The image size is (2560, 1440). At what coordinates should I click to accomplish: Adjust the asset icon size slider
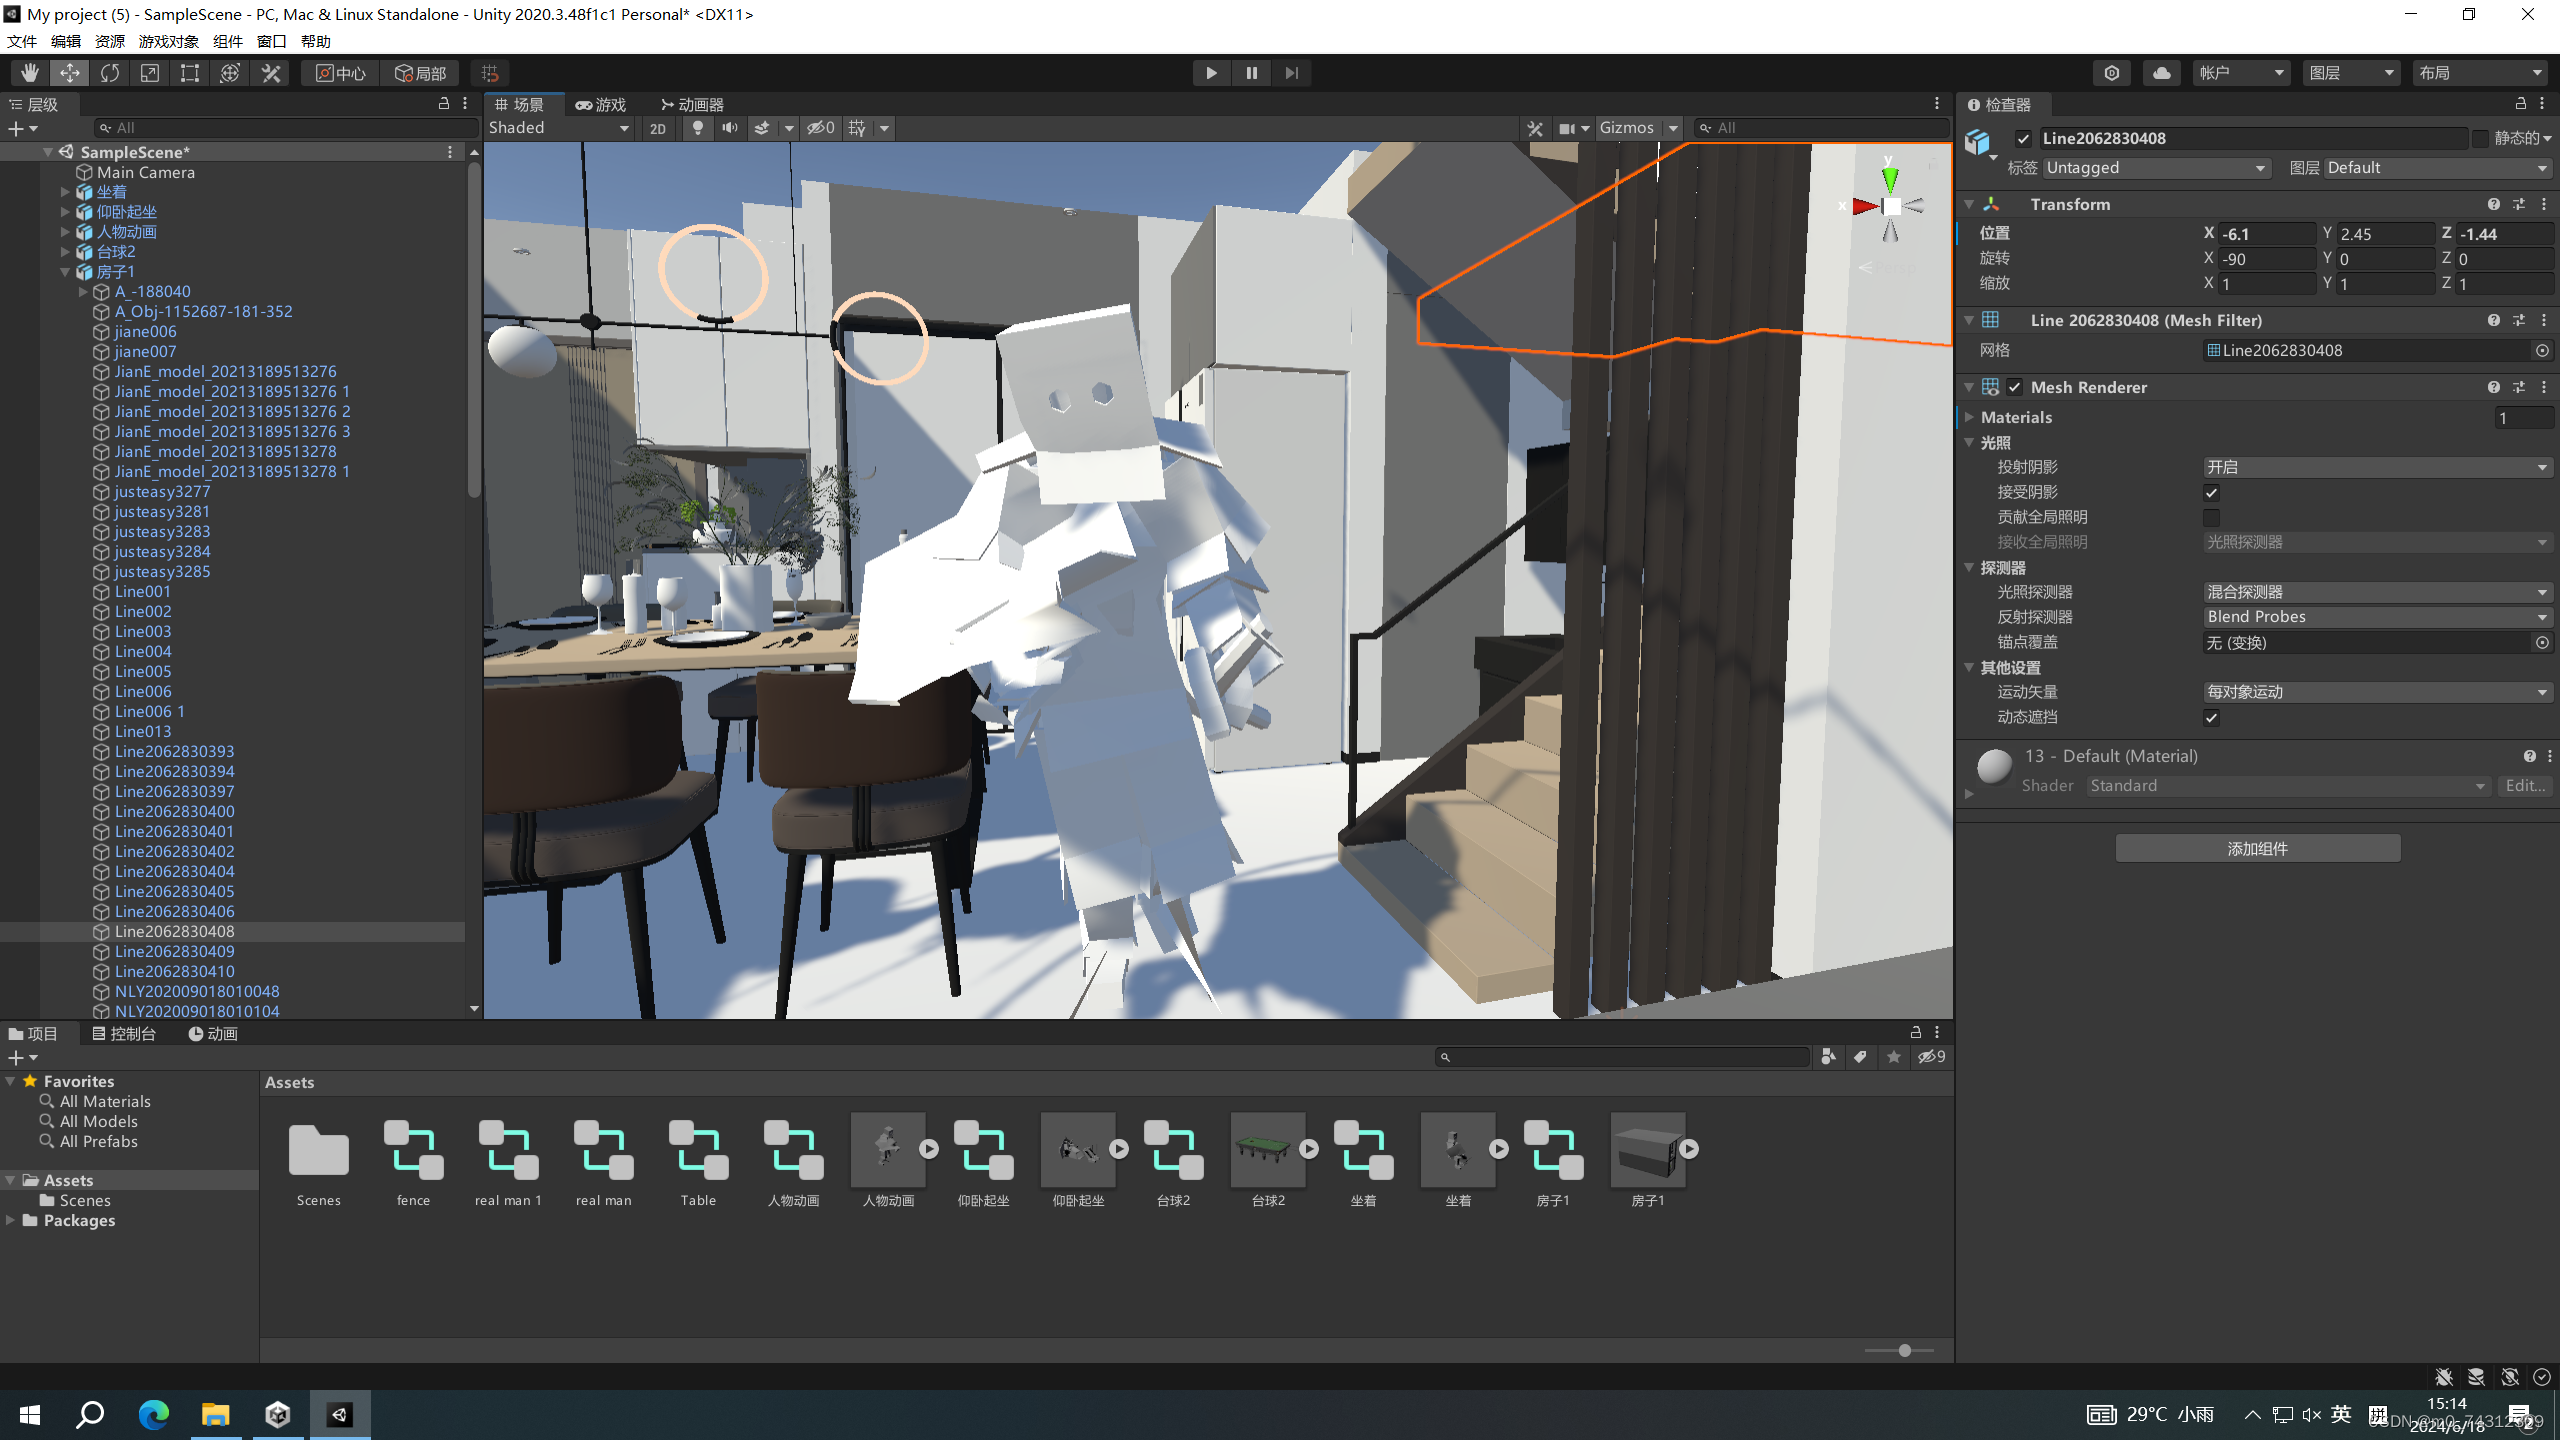click(1904, 1350)
